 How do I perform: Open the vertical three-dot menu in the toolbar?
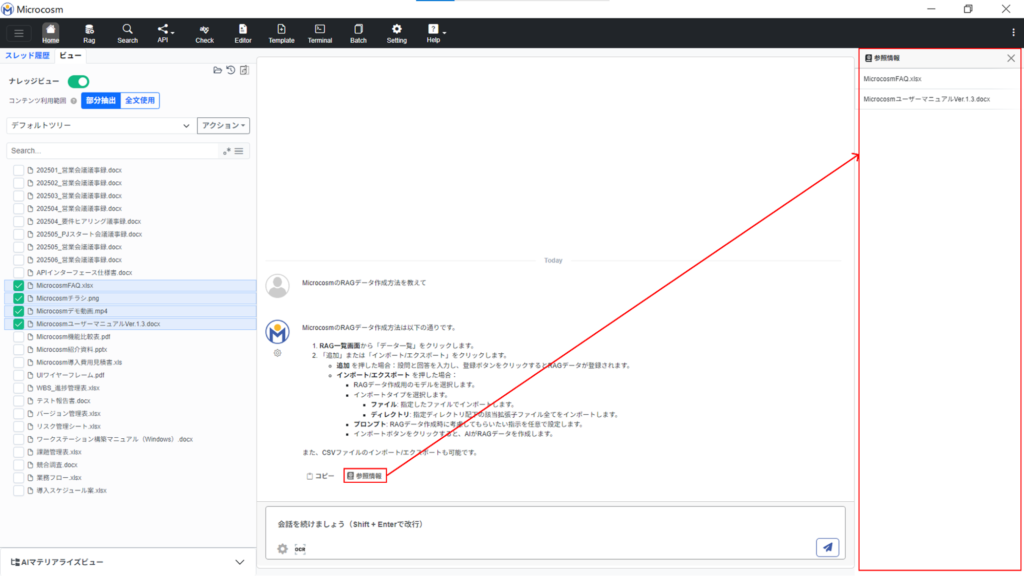coord(1013,33)
